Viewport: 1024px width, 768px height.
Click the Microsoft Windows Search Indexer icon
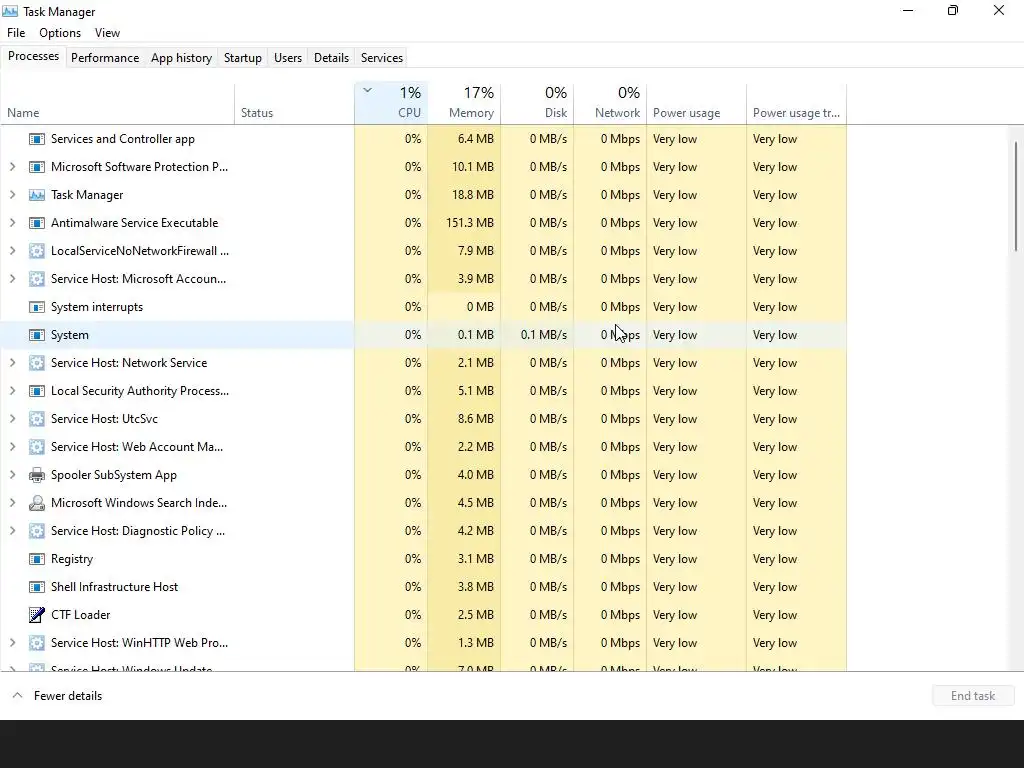[x=37, y=504]
